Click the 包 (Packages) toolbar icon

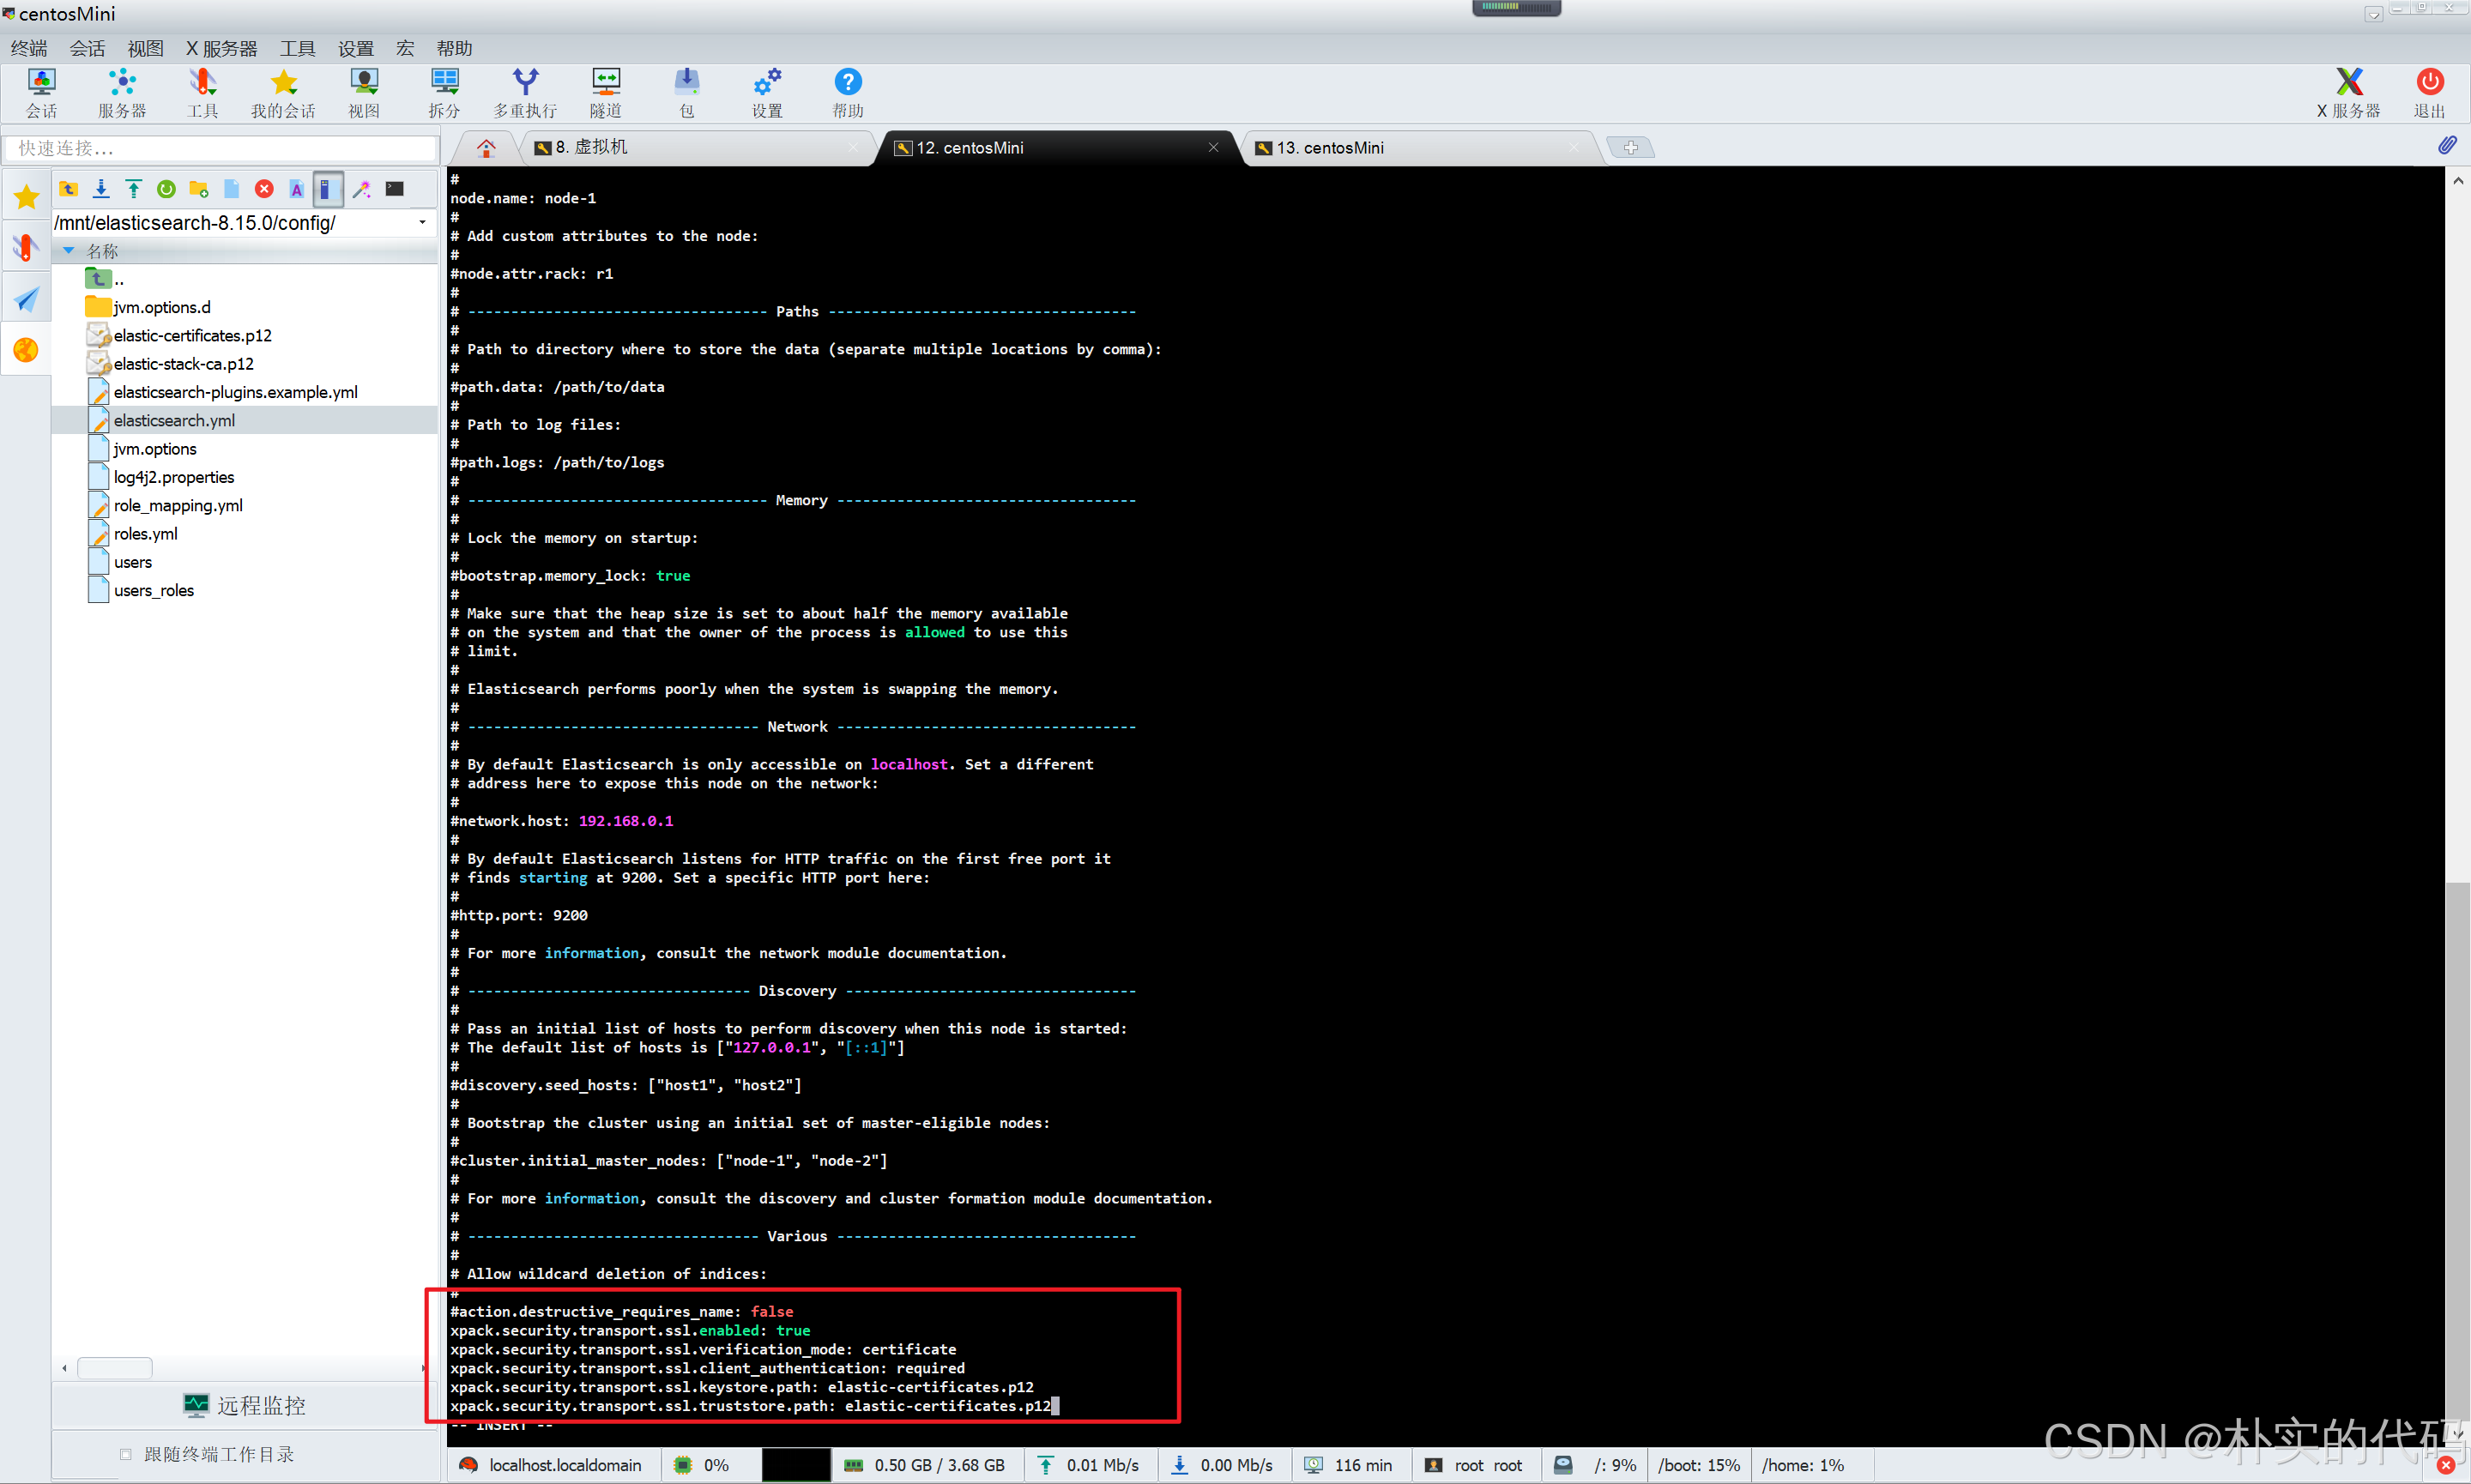tap(687, 93)
